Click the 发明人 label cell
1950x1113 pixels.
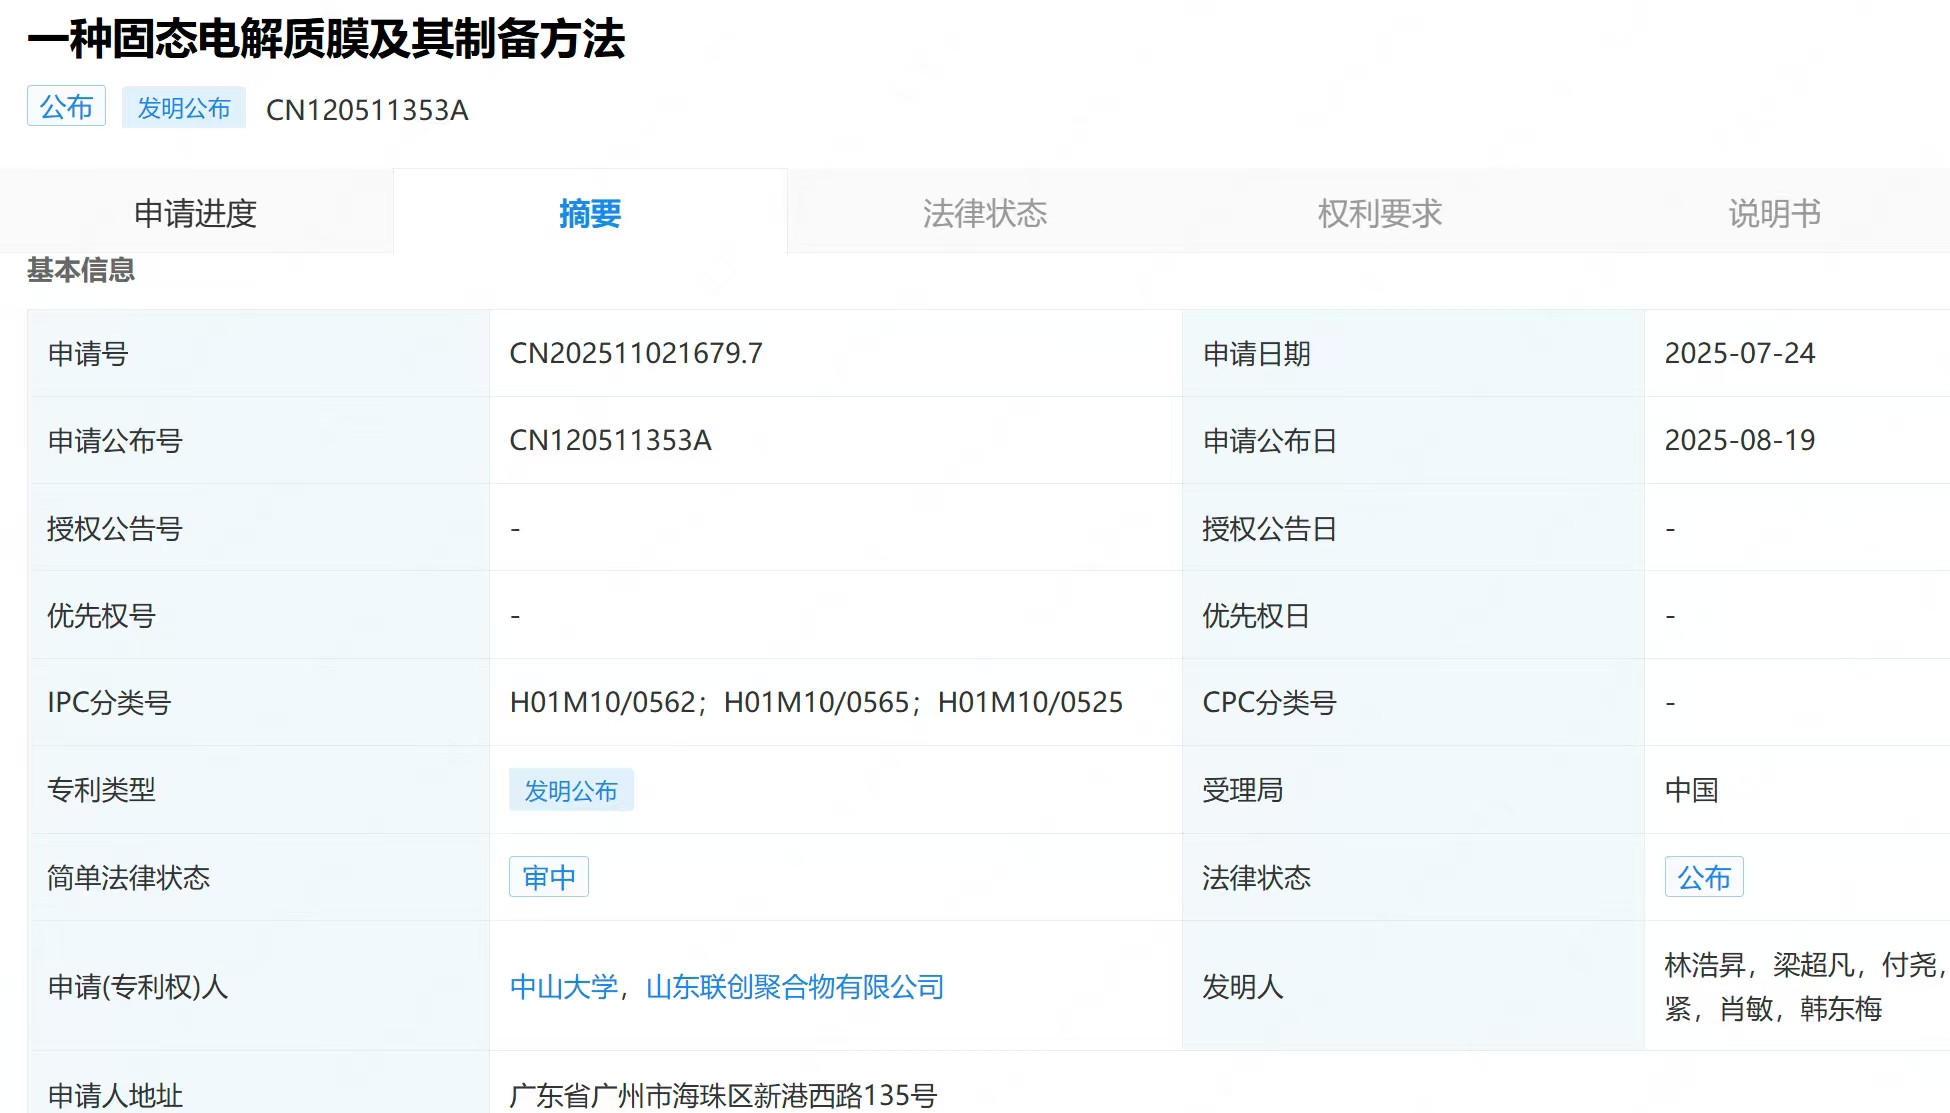(1413, 986)
